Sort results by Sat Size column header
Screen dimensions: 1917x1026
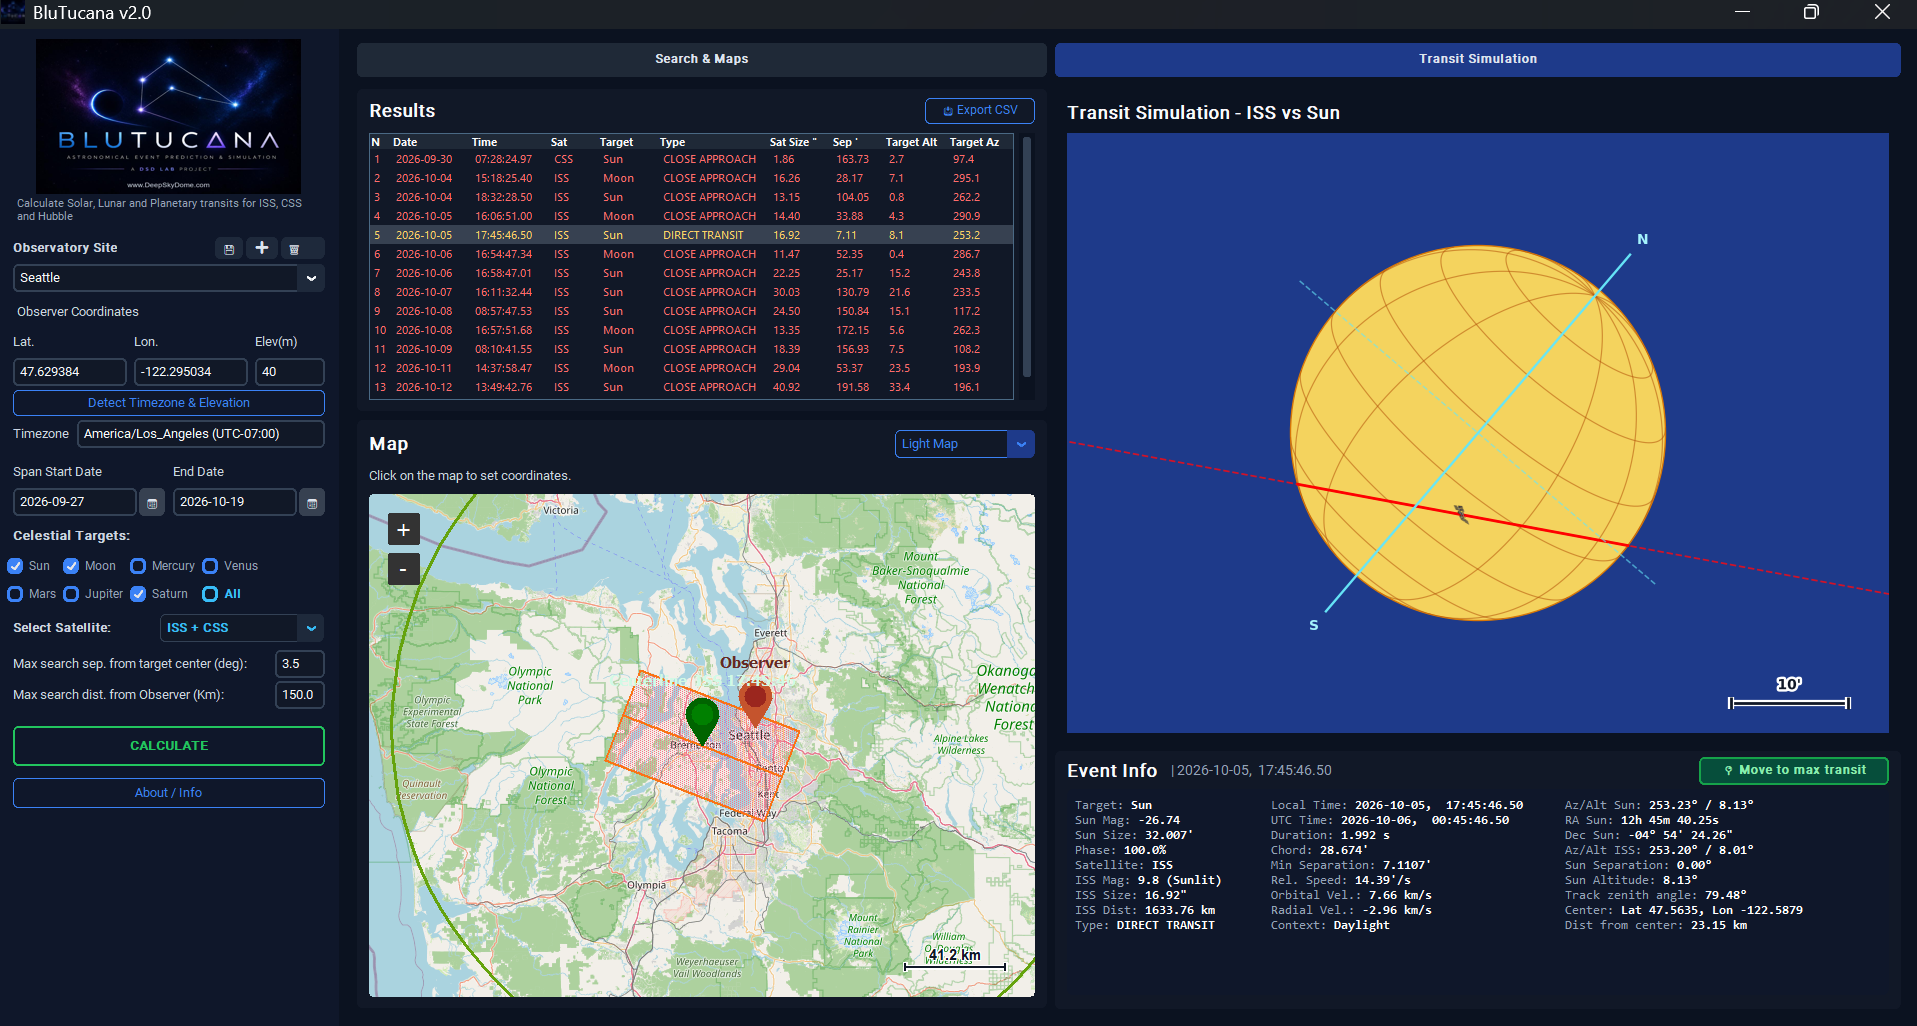792,142
